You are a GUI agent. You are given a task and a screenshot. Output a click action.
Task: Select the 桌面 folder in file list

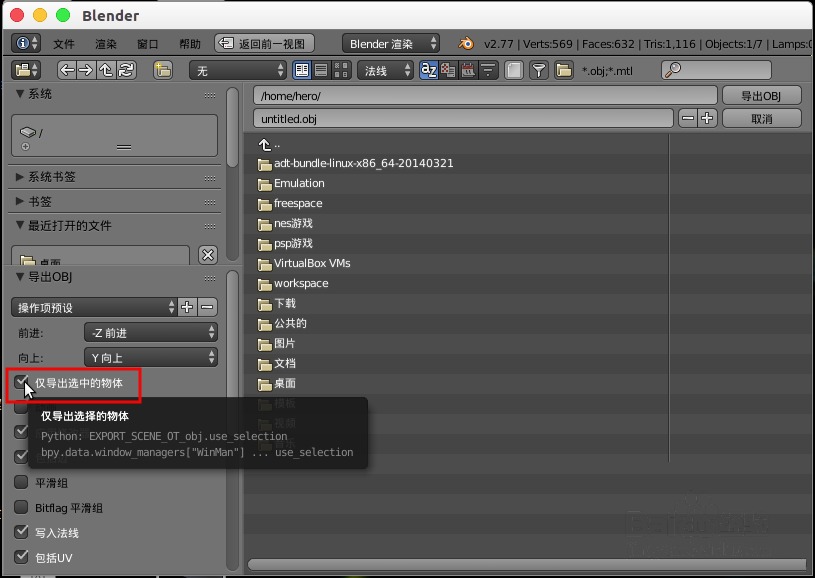click(277, 383)
